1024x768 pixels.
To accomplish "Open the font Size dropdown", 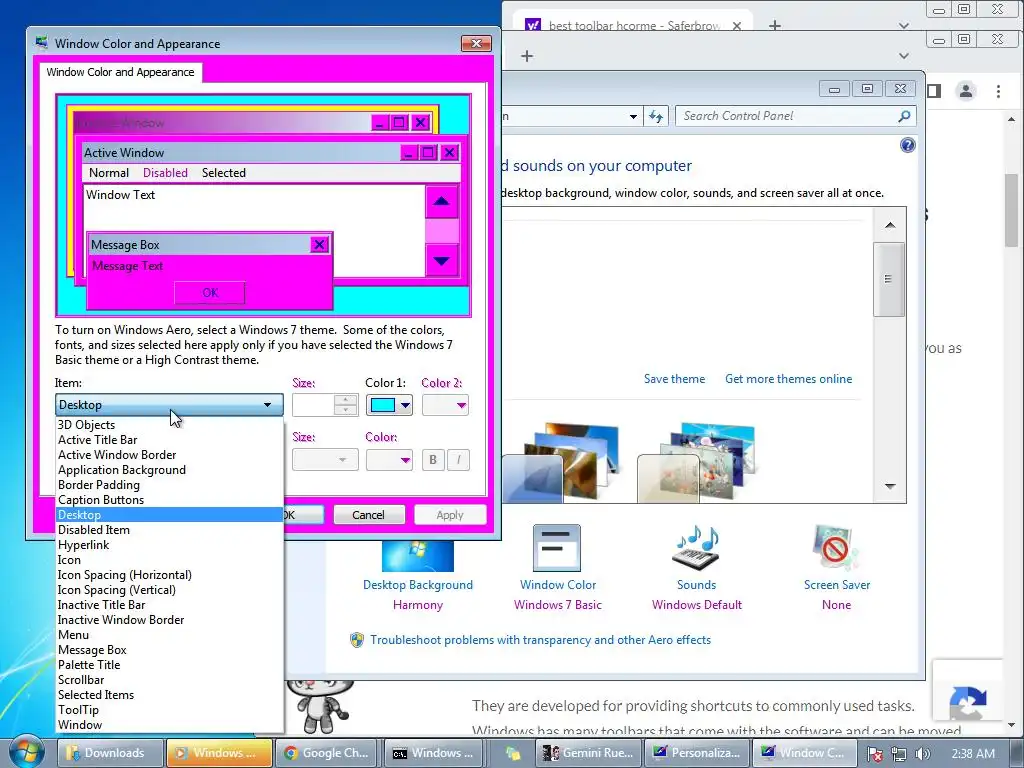I will pyautogui.click(x=325, y=460).
